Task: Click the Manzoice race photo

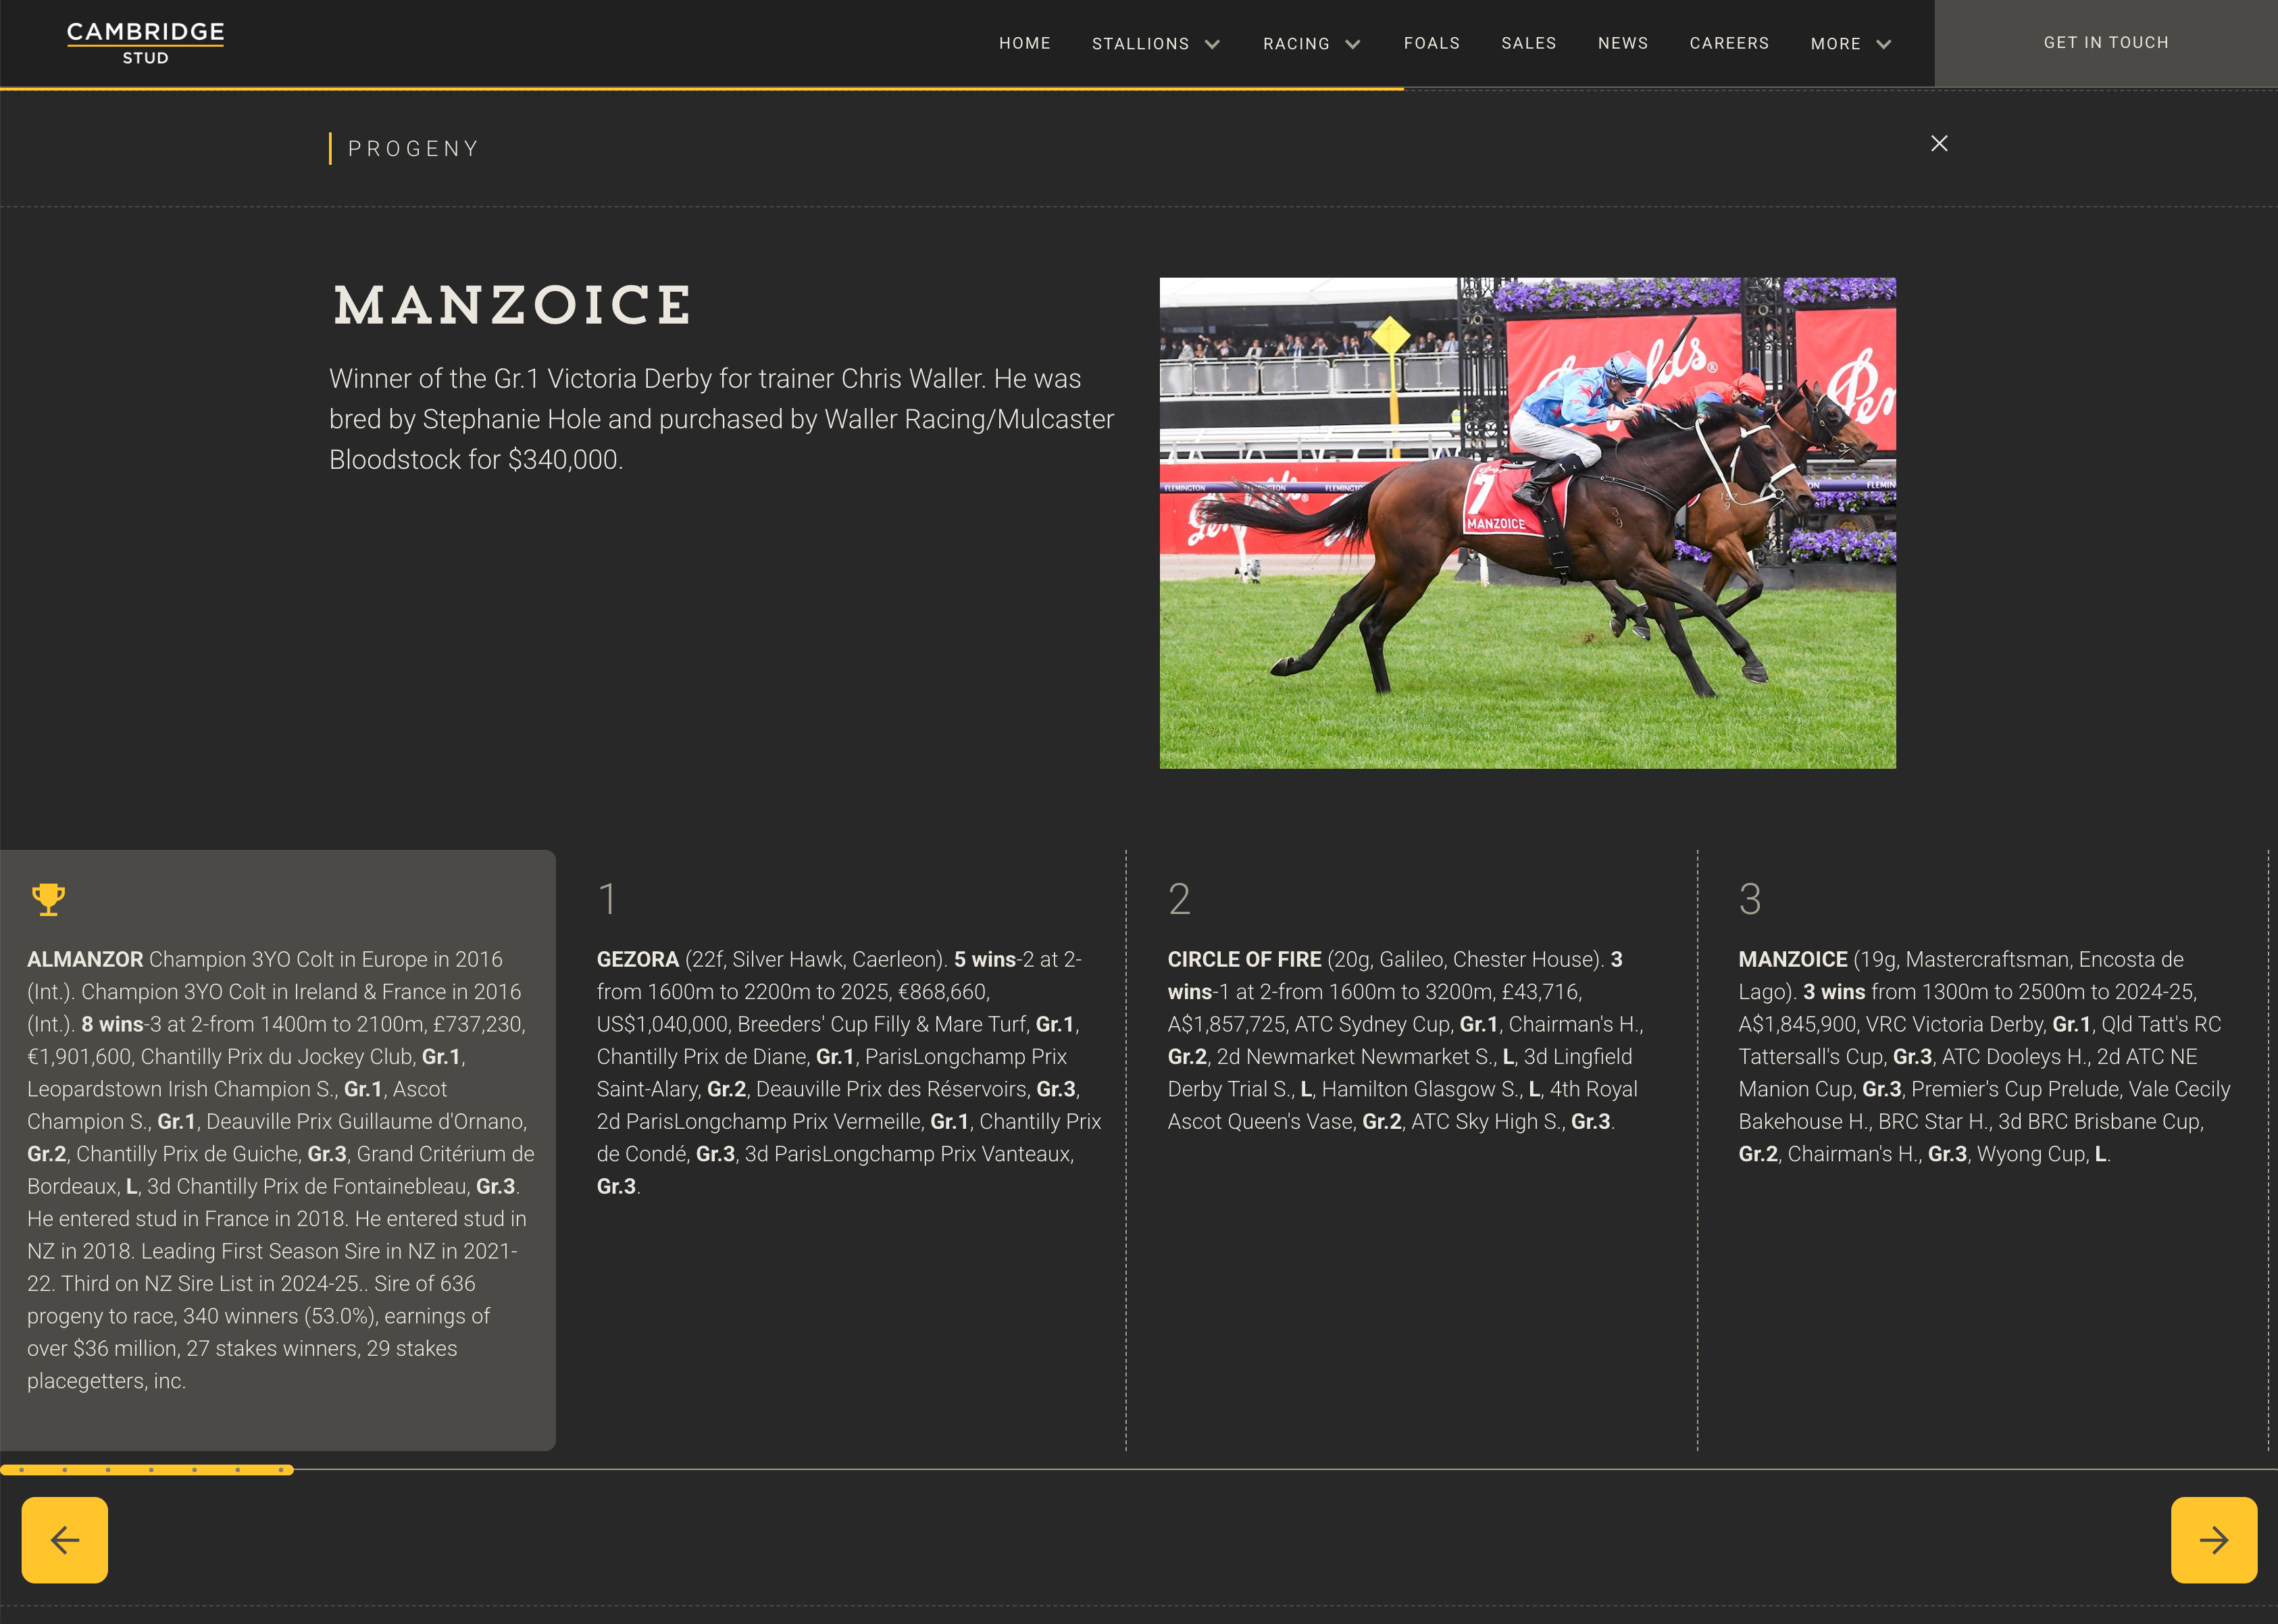Action: (x=1526, y=523)
